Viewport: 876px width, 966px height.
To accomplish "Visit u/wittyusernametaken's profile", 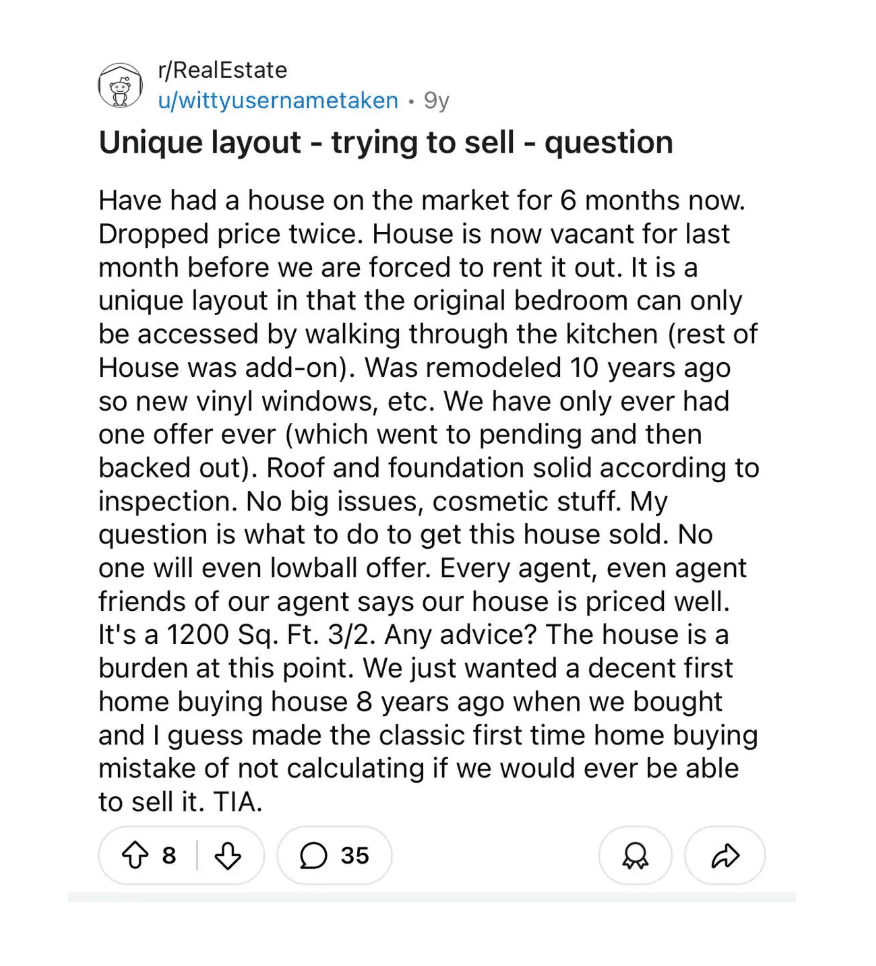I will [277, 100].
